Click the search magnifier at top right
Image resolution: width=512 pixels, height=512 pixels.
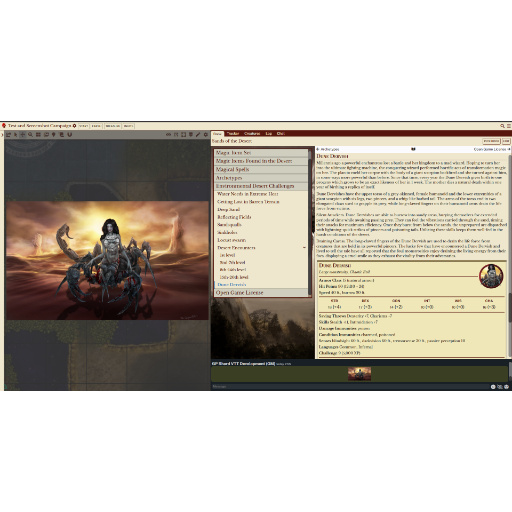[x=502, y=126]
